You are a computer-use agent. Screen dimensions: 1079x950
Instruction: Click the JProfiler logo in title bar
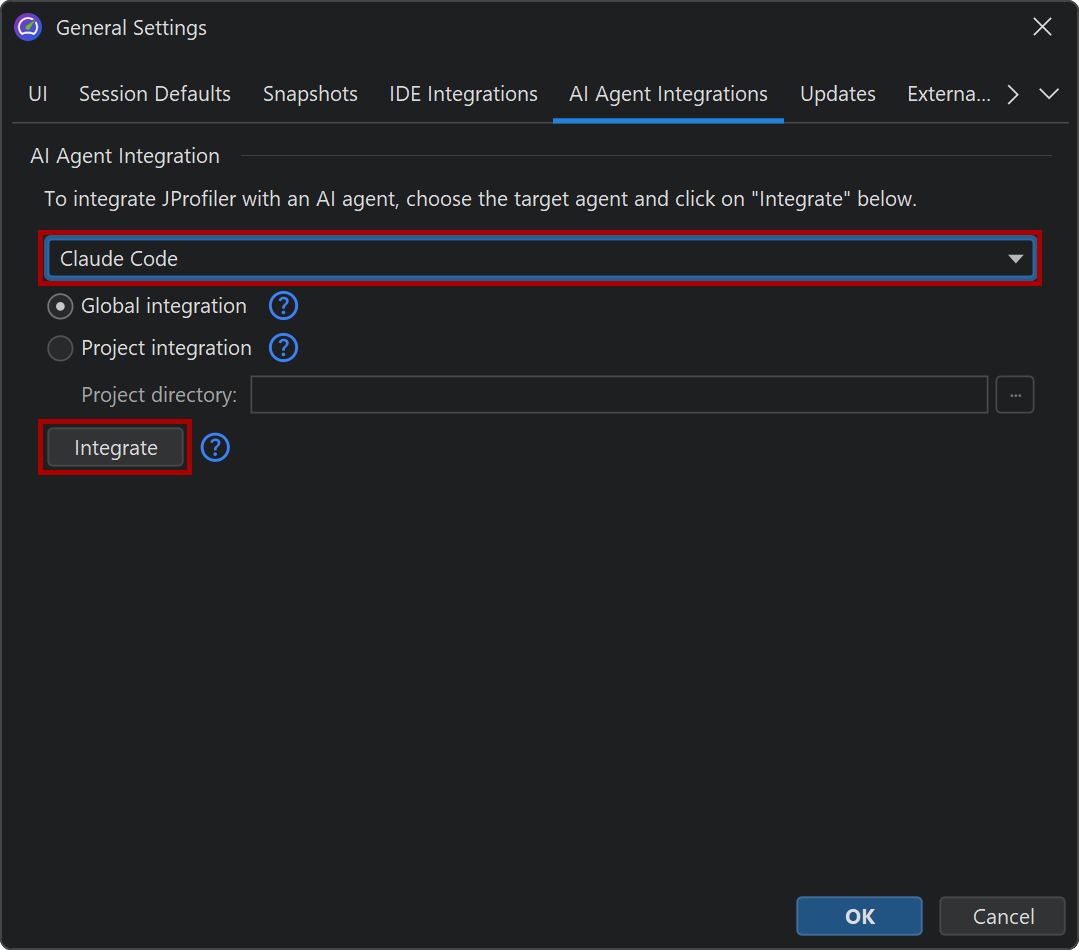coord(28,28)
